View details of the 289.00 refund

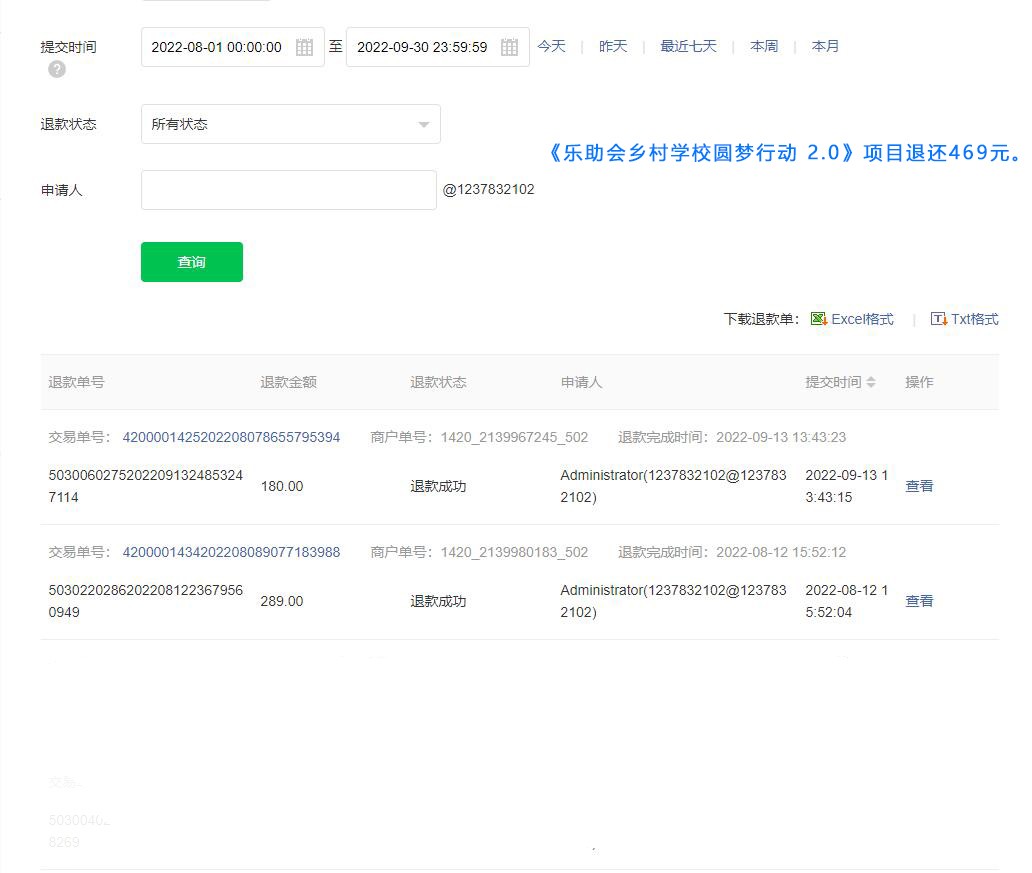point(919,601)
